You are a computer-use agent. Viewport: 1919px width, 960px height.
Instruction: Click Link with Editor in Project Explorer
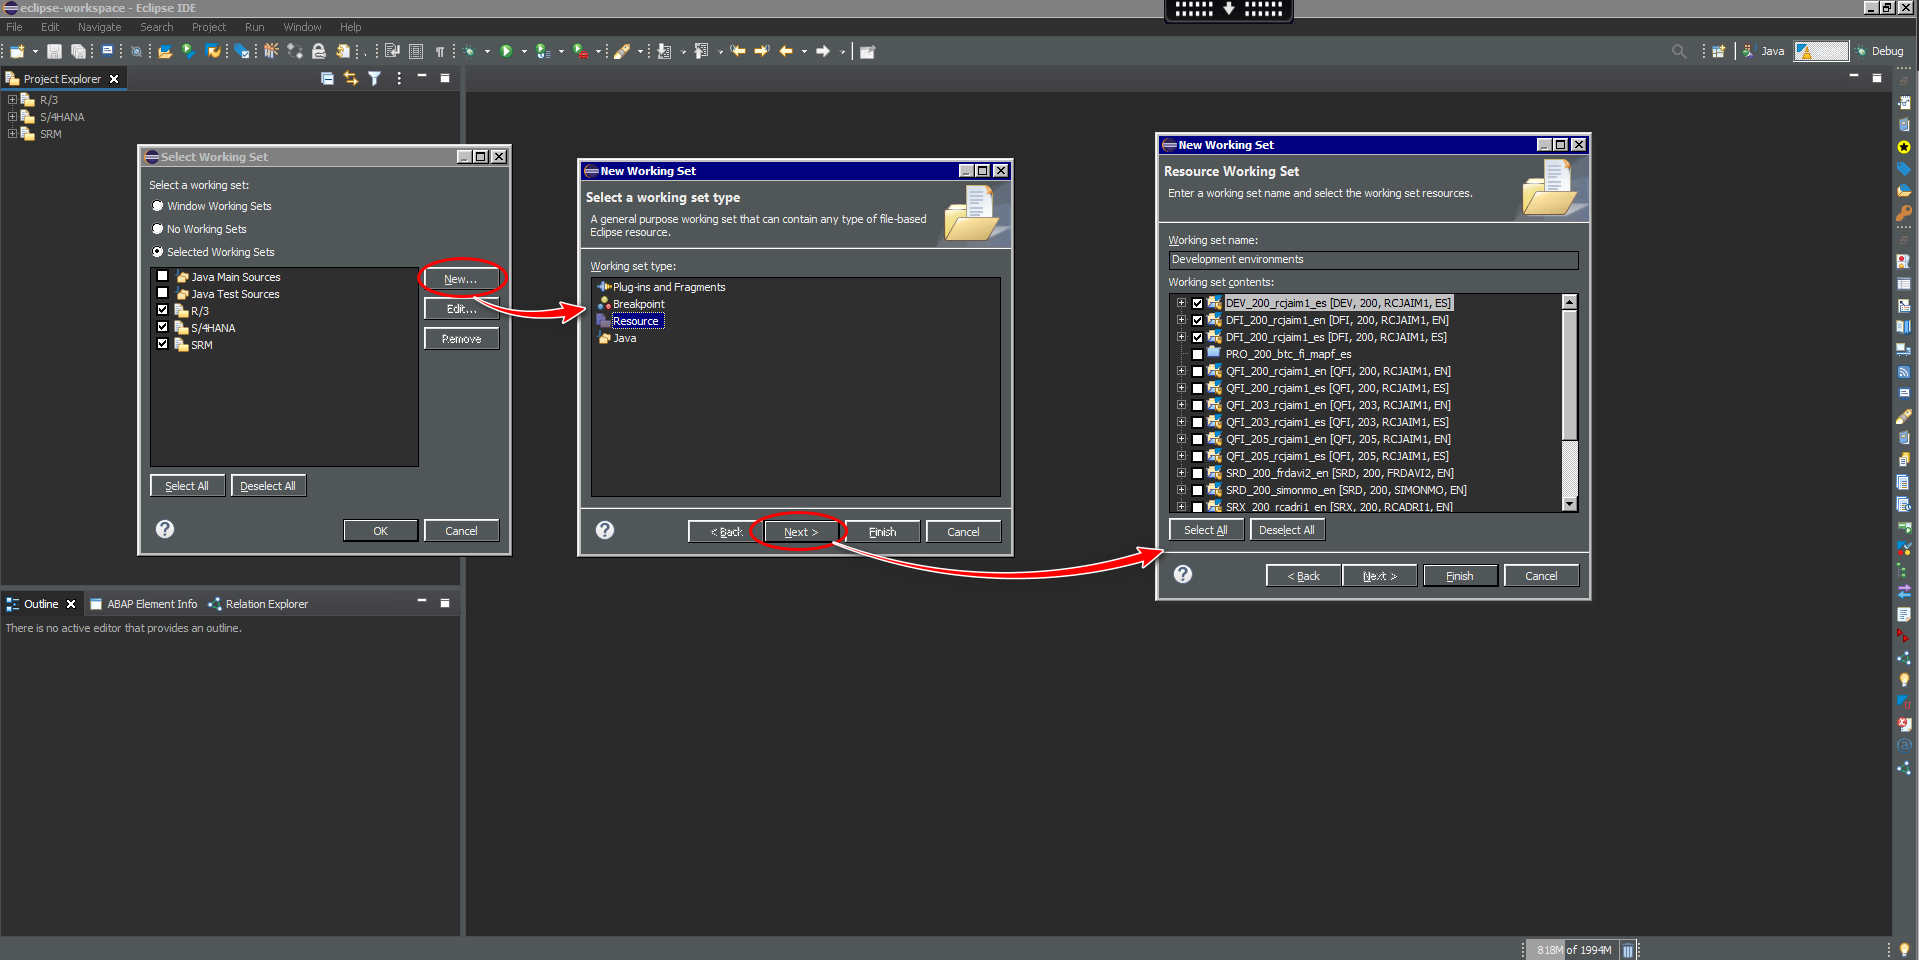pyautogui.click(x=350, y=78)
